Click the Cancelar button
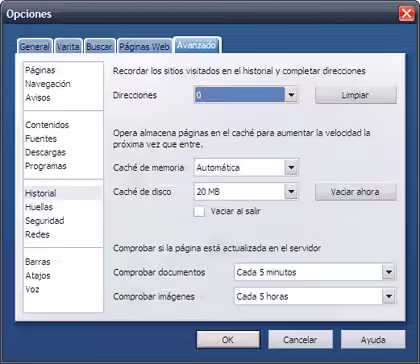 [300, 340]
